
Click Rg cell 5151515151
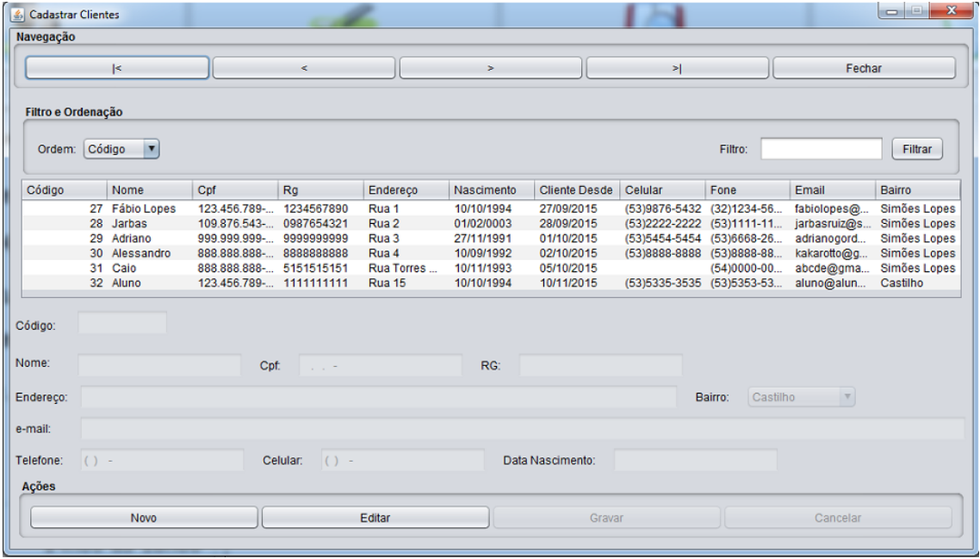321,268
